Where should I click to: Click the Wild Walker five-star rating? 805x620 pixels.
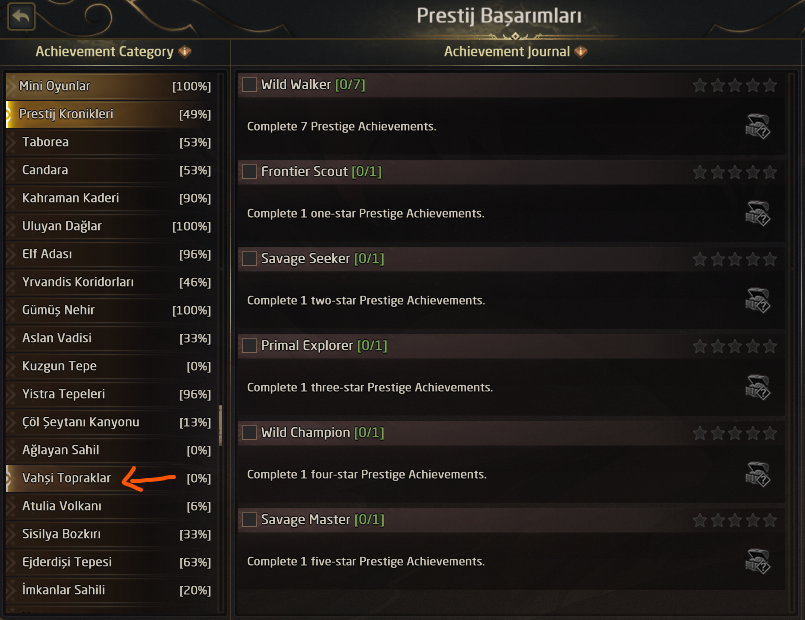[x=735, y=86]
